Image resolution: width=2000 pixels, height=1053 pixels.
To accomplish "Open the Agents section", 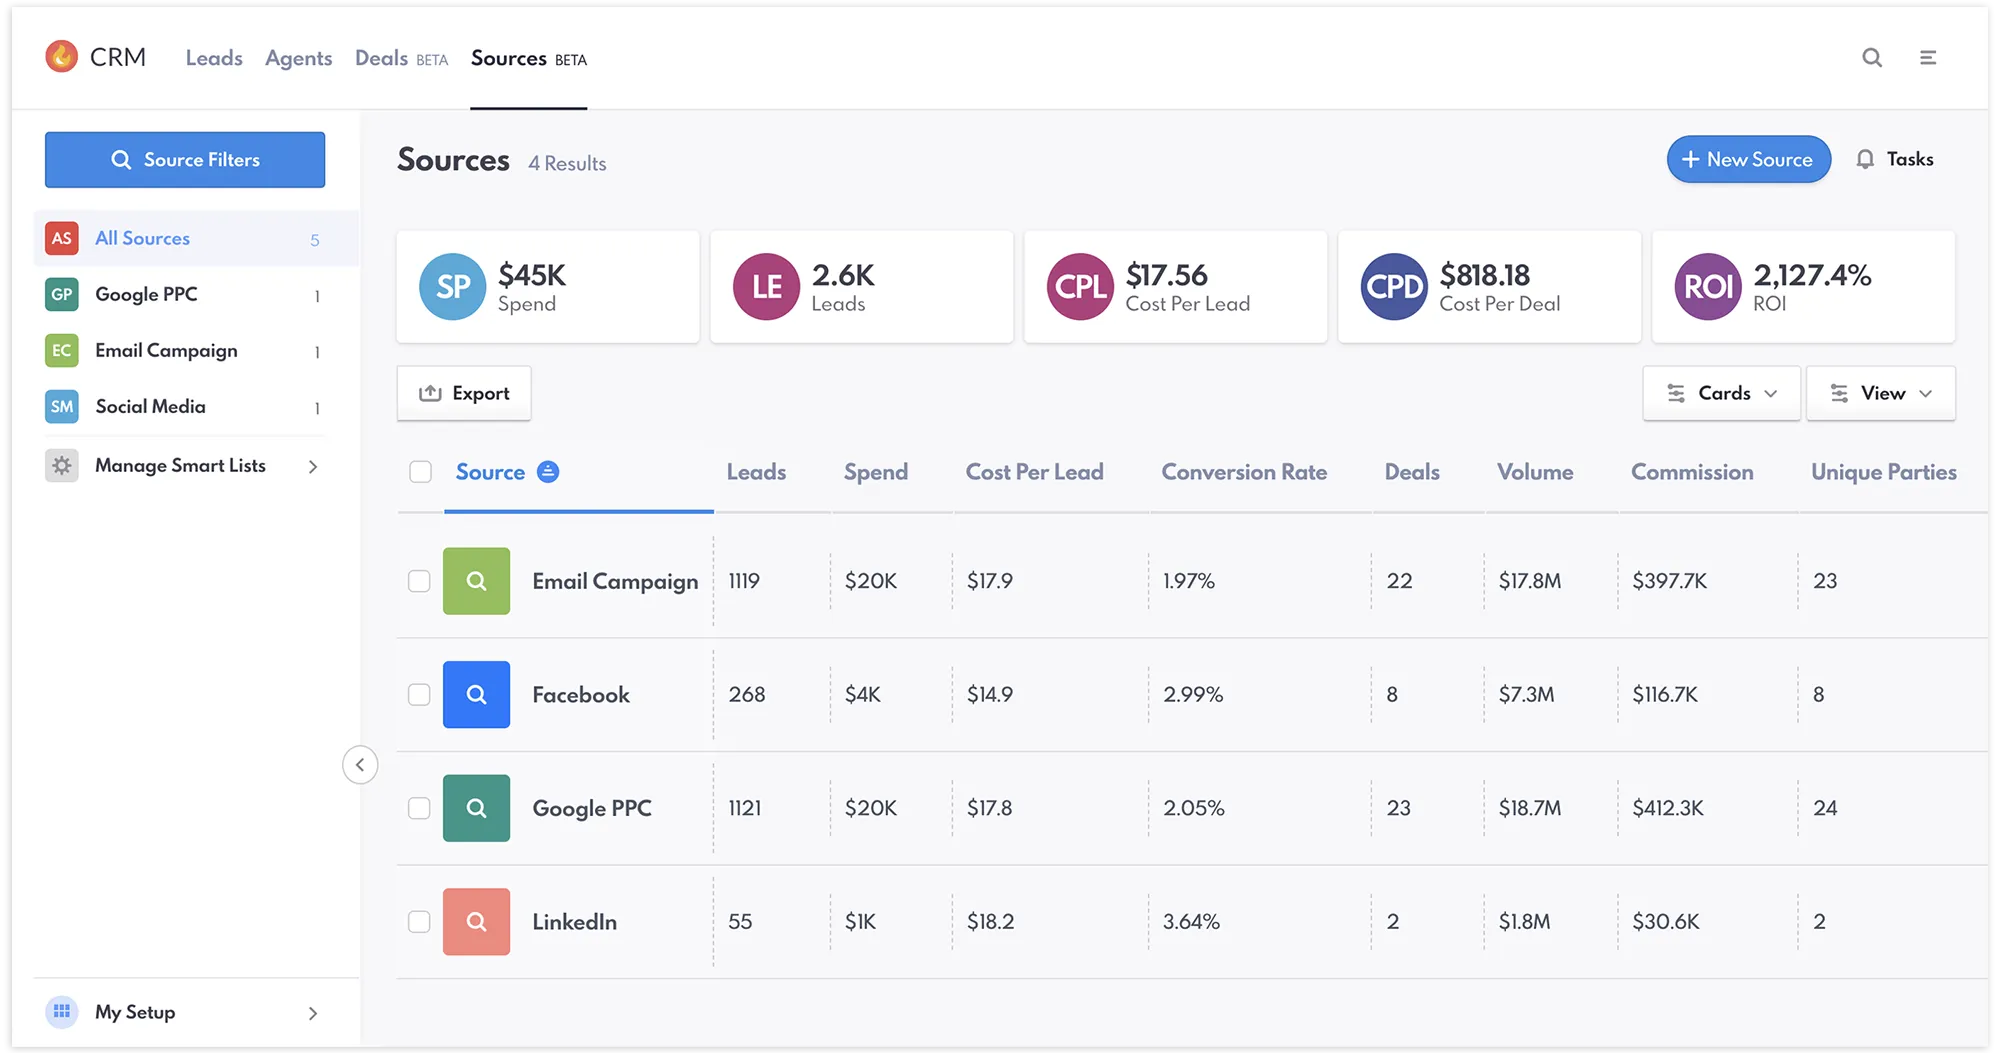I will coord(298,58).
